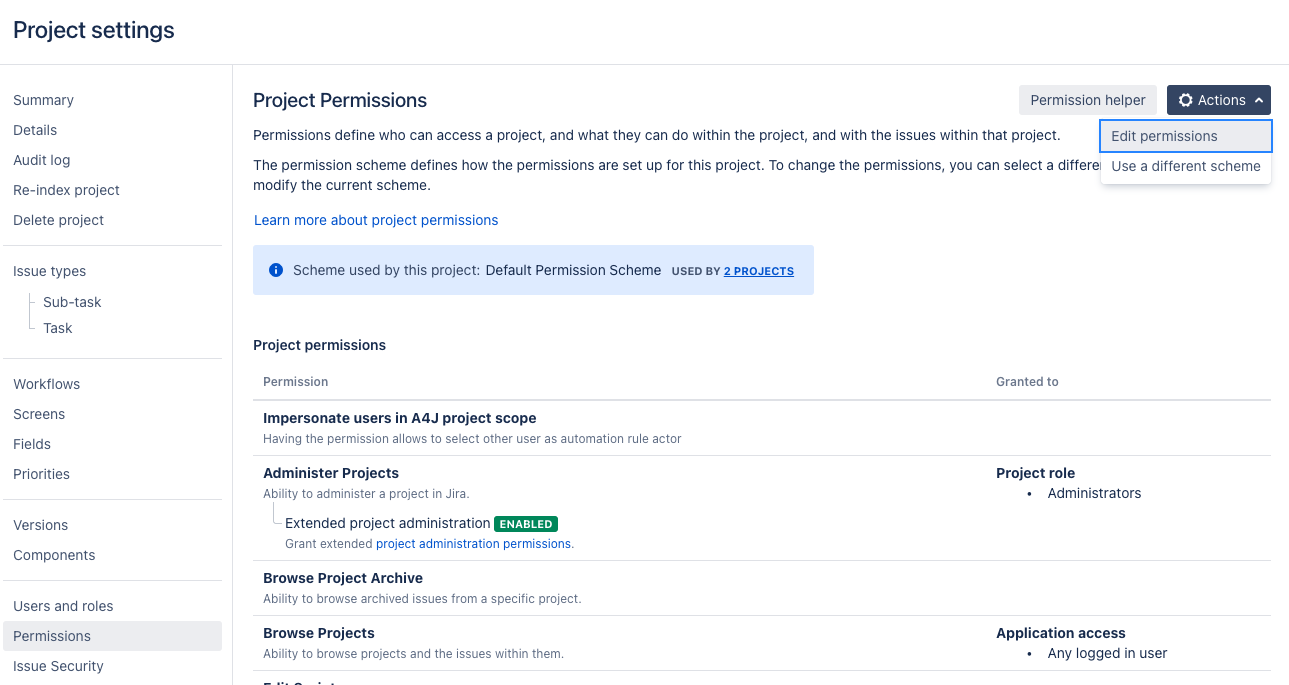
Task: Open the 2 PROJECTS link
Action: [x=759, y=271]
